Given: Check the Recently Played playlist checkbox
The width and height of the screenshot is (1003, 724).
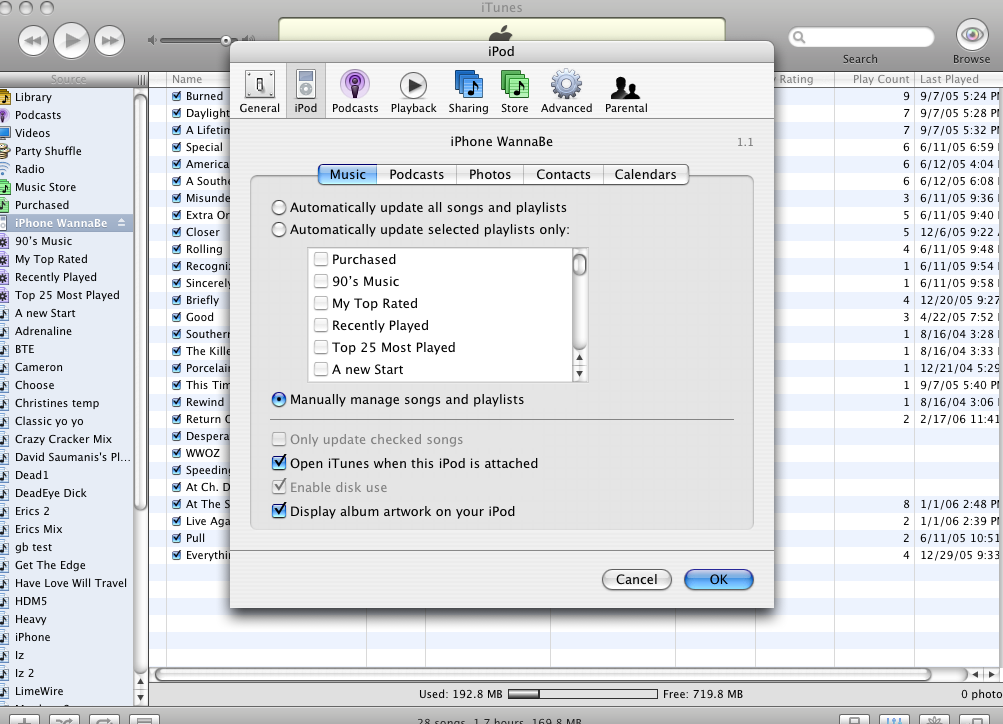Looking at the screenshot, I should tap(321, 325).
